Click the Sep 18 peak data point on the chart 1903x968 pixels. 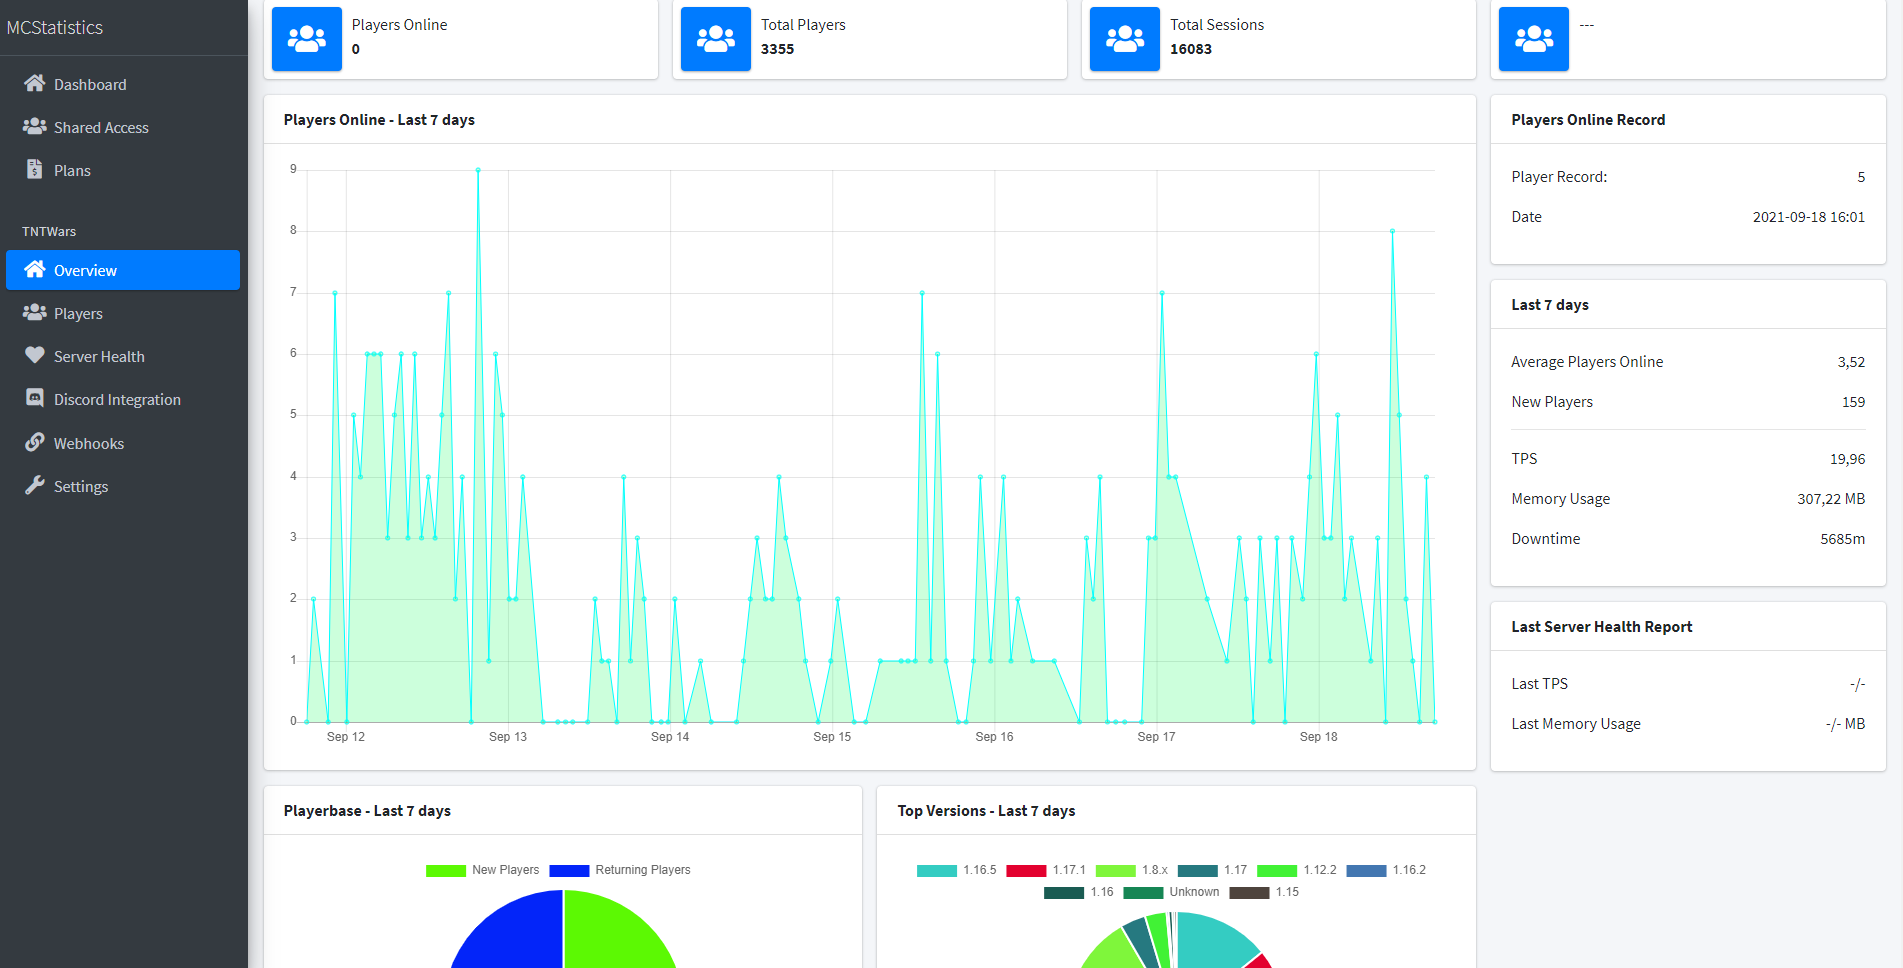(1390, 230)
